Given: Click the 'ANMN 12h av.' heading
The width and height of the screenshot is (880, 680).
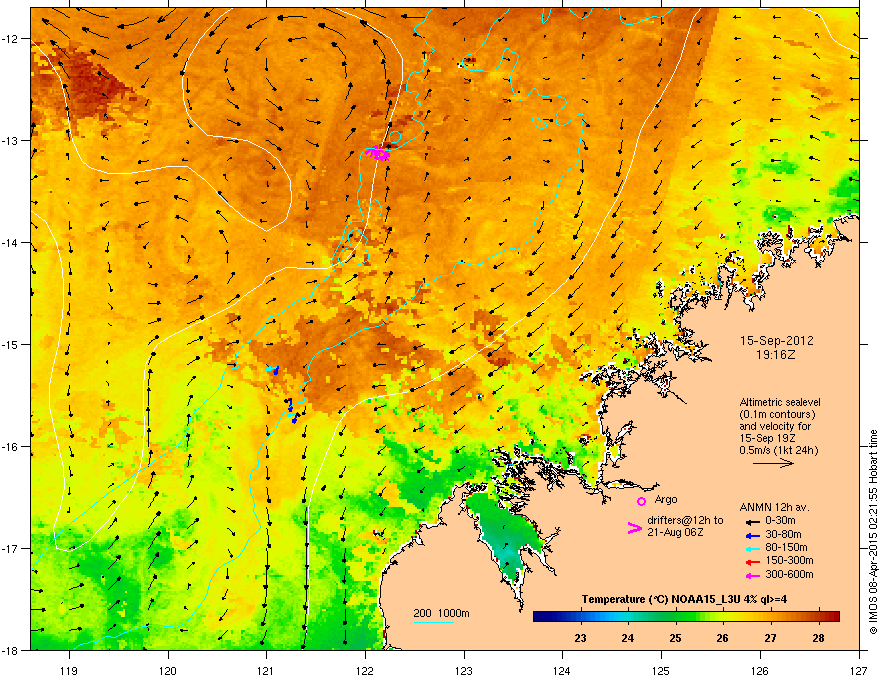Looking at the screenshot, I should coord(774,508).
